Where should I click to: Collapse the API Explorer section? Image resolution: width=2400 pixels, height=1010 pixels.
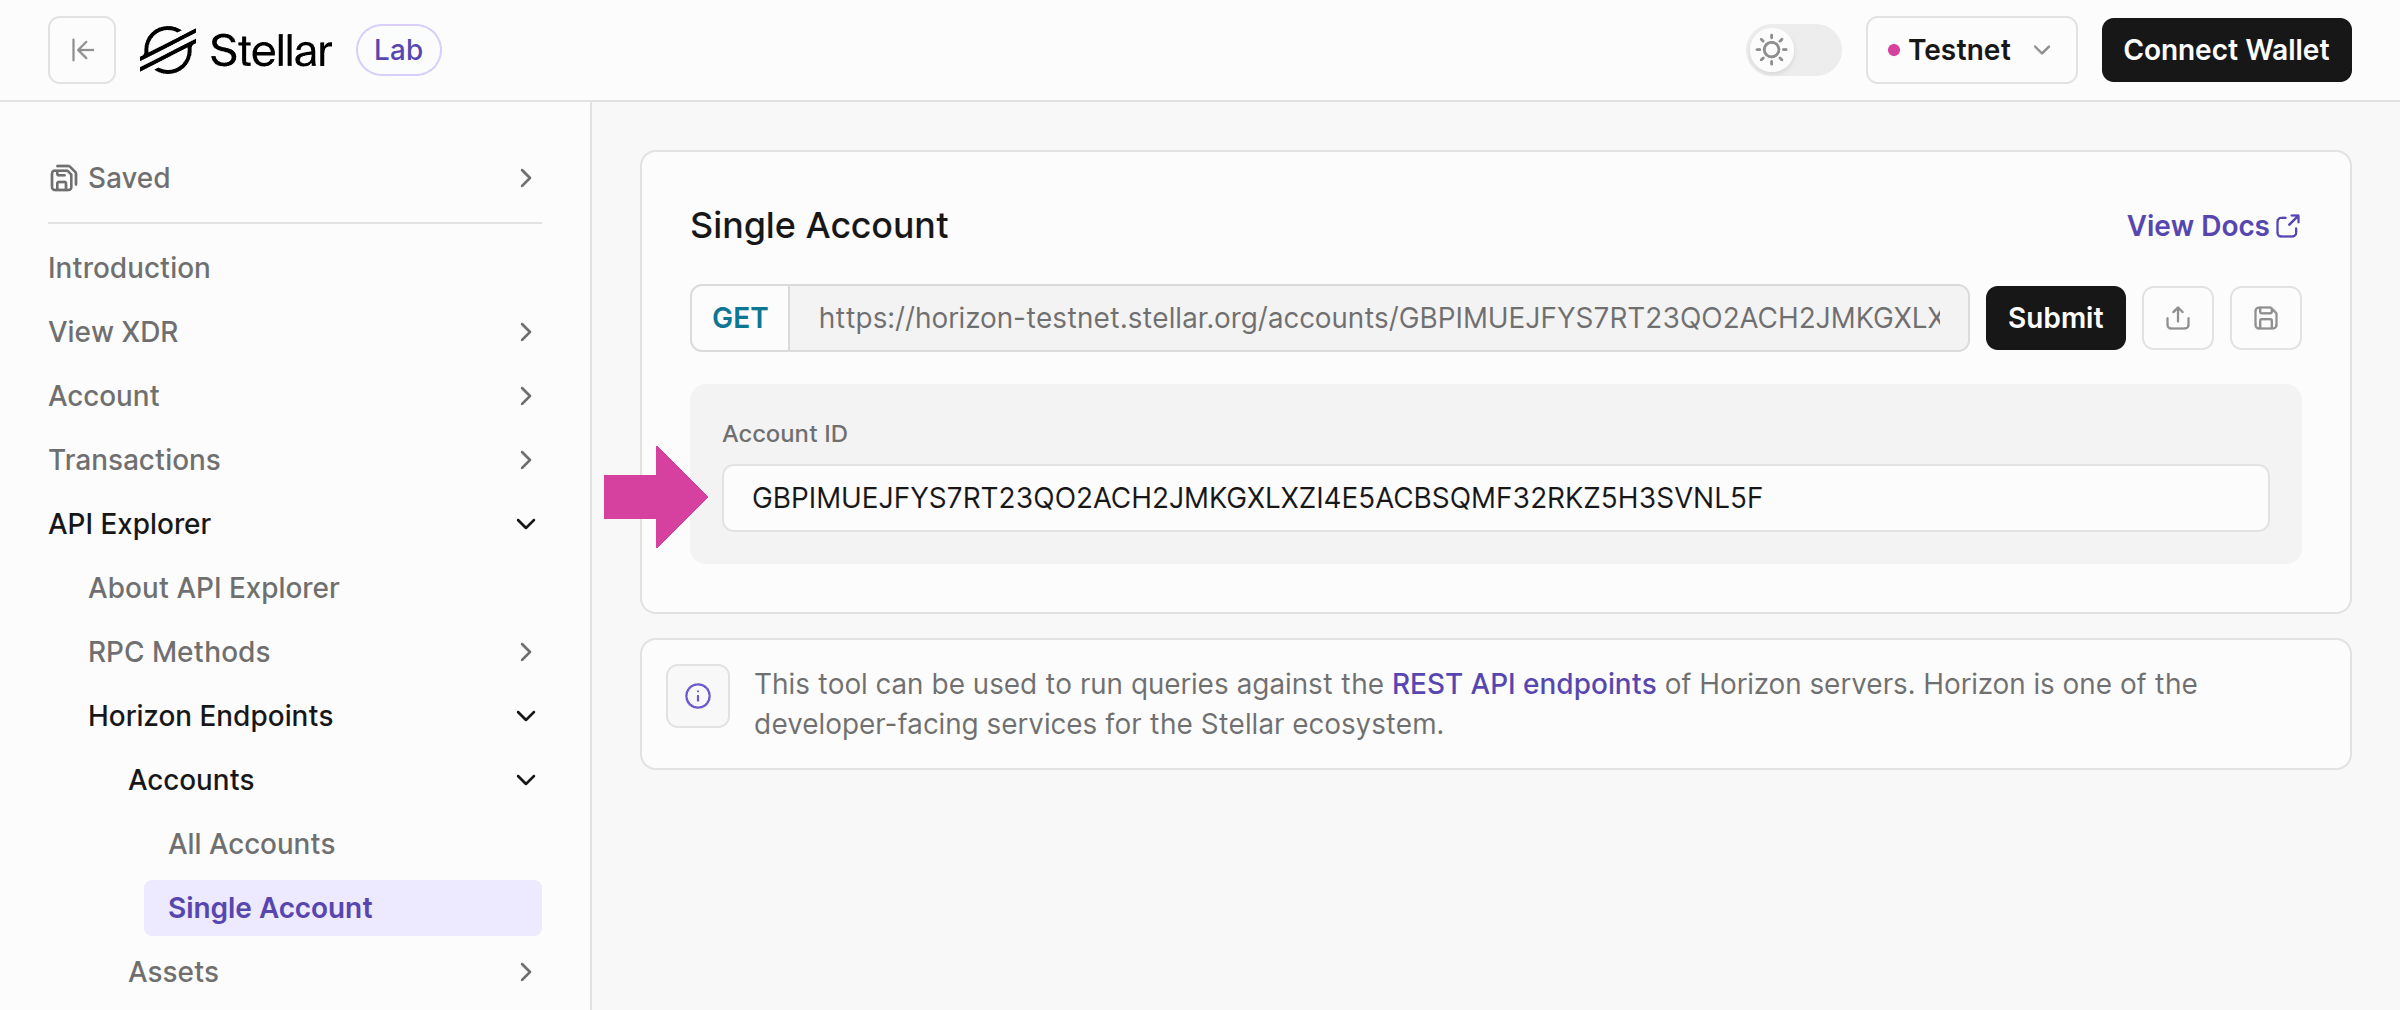click(525, 524)
